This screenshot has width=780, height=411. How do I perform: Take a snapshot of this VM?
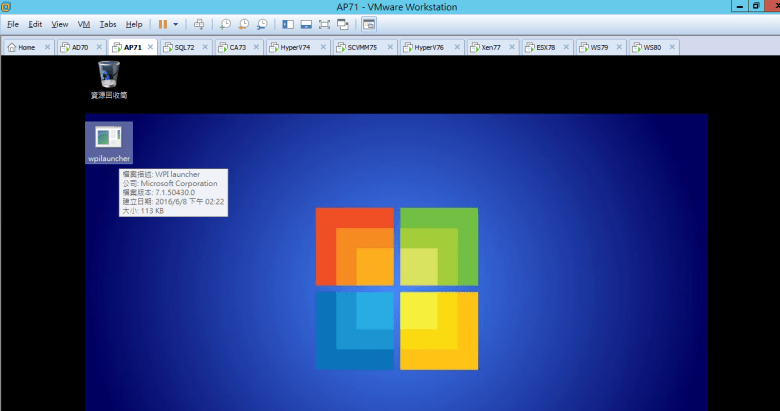[225, 23]
